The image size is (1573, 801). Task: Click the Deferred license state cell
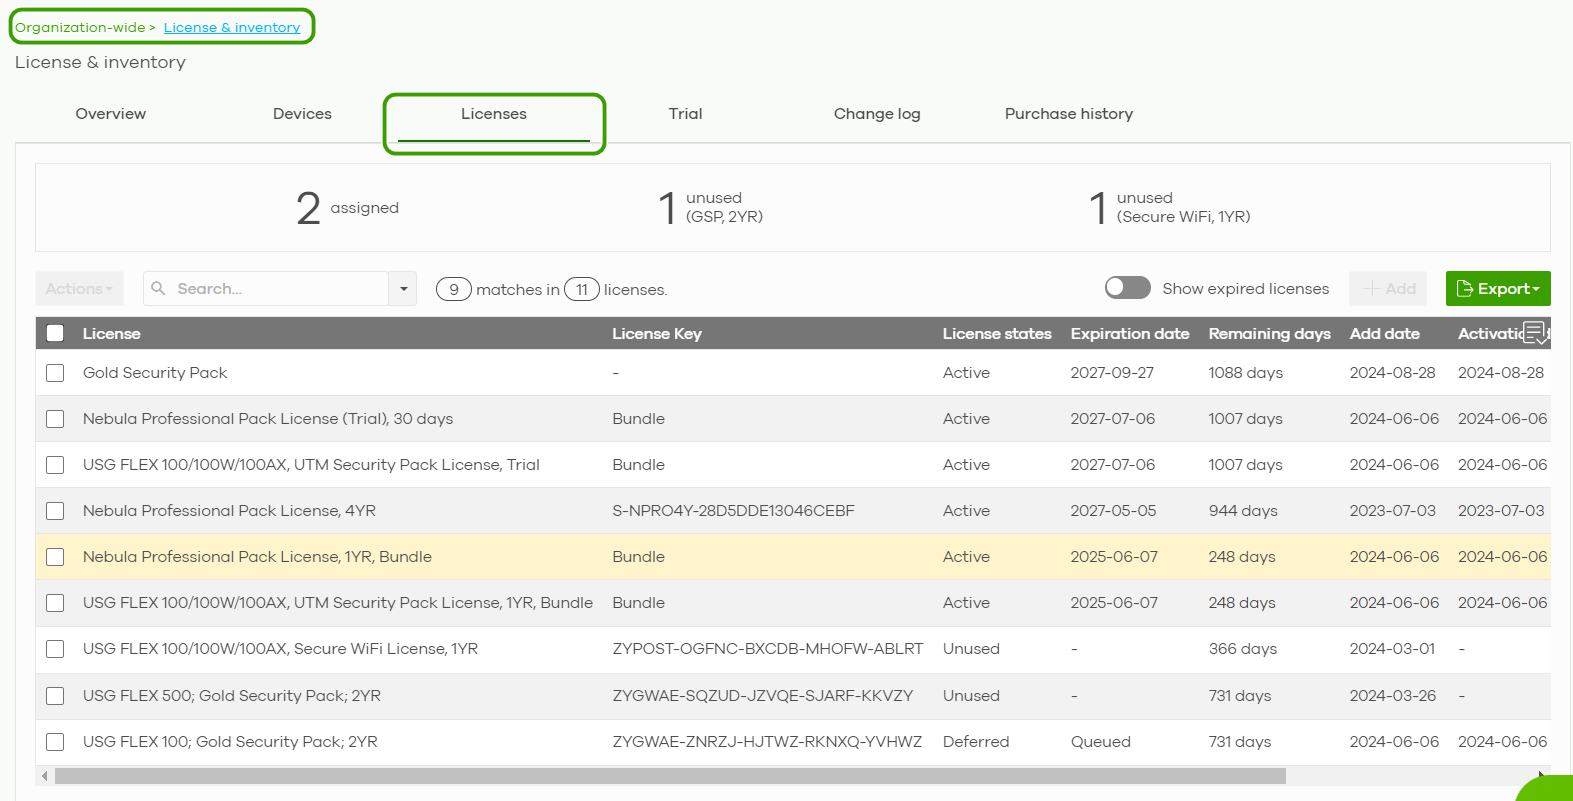[976, 742]
